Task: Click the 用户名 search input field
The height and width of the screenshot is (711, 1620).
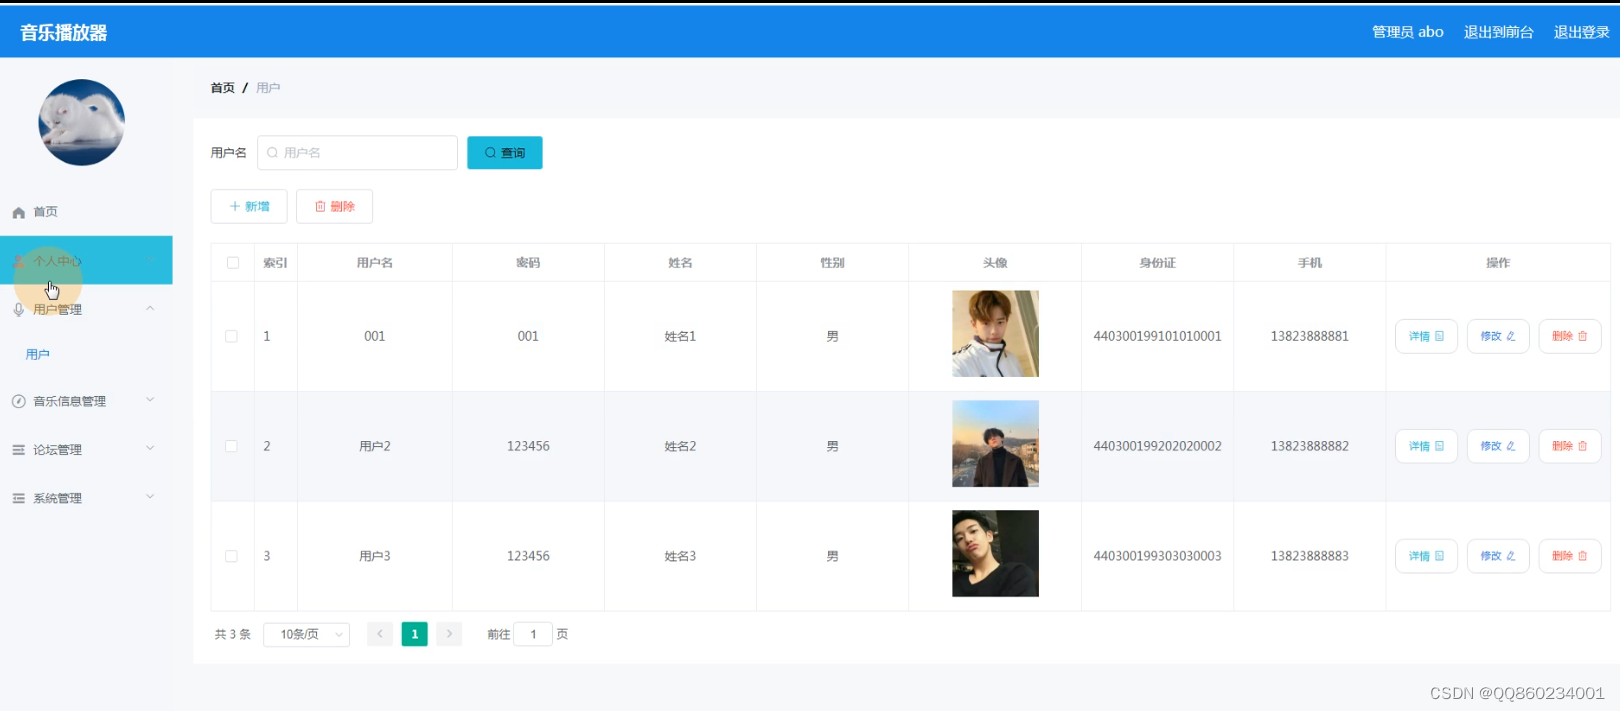Action: click(357, 153)
